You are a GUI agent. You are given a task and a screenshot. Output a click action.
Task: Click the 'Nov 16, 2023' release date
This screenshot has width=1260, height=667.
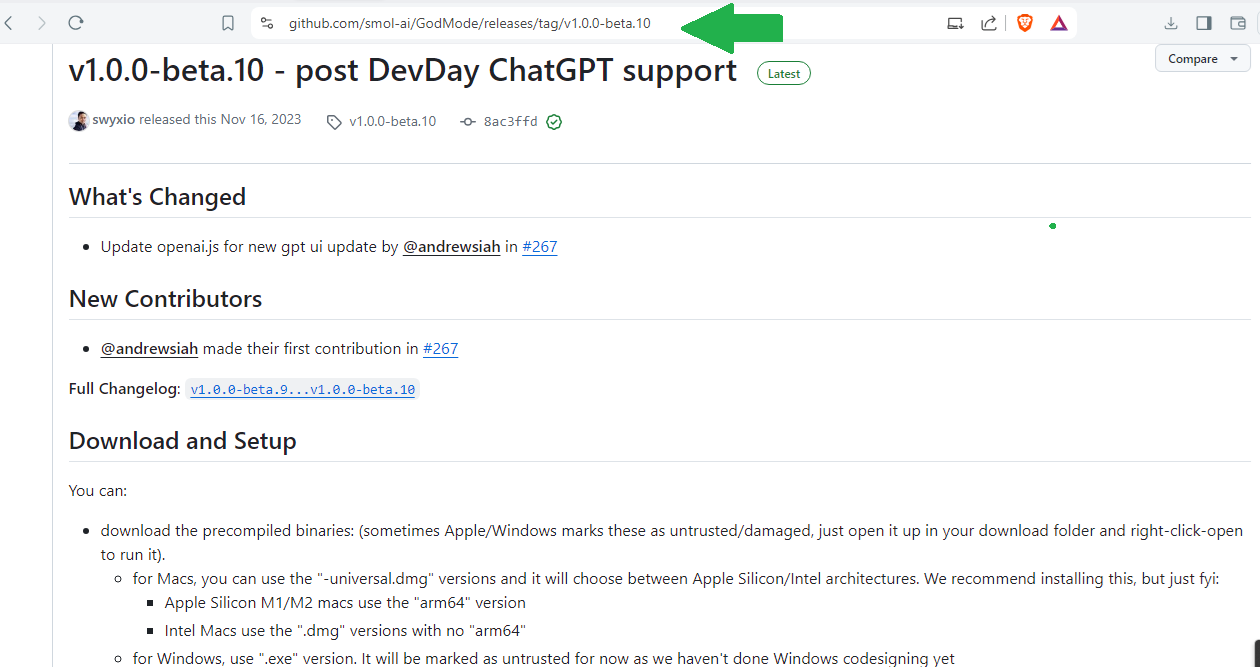pyautogui.click(x=261, y=120)
